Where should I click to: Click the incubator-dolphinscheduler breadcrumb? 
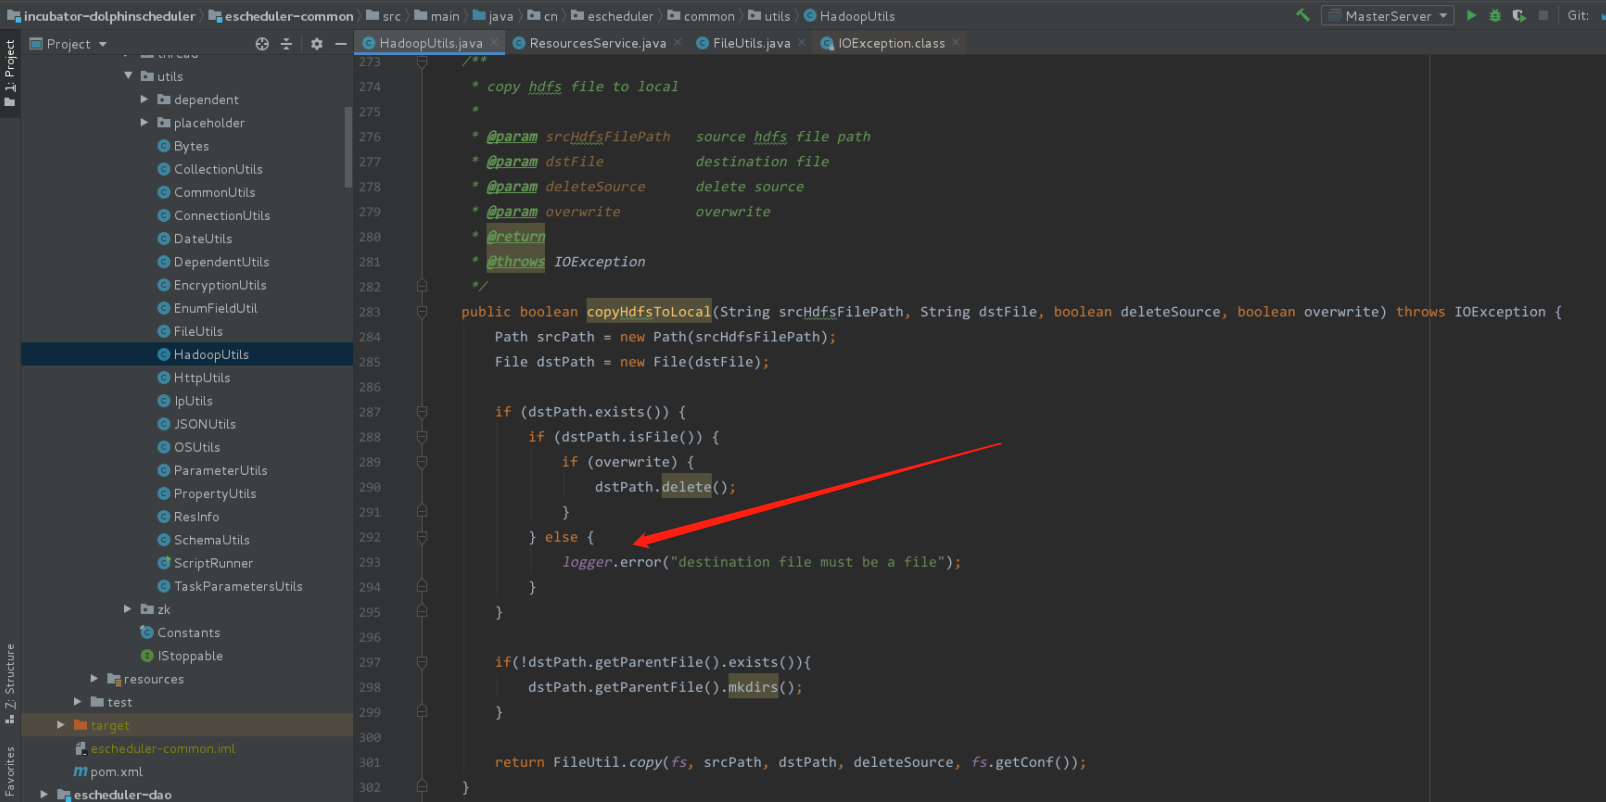[101, 16]
